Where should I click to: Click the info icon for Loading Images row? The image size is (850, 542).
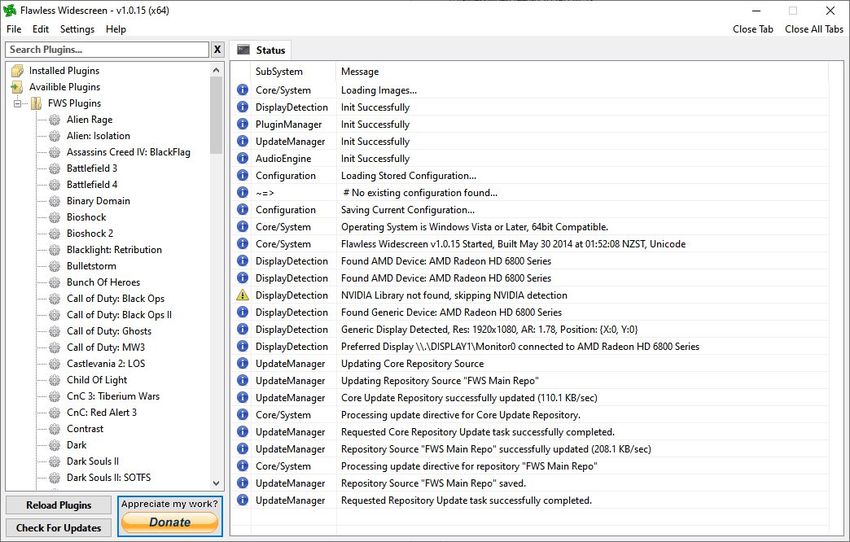[x=242, y=90]
